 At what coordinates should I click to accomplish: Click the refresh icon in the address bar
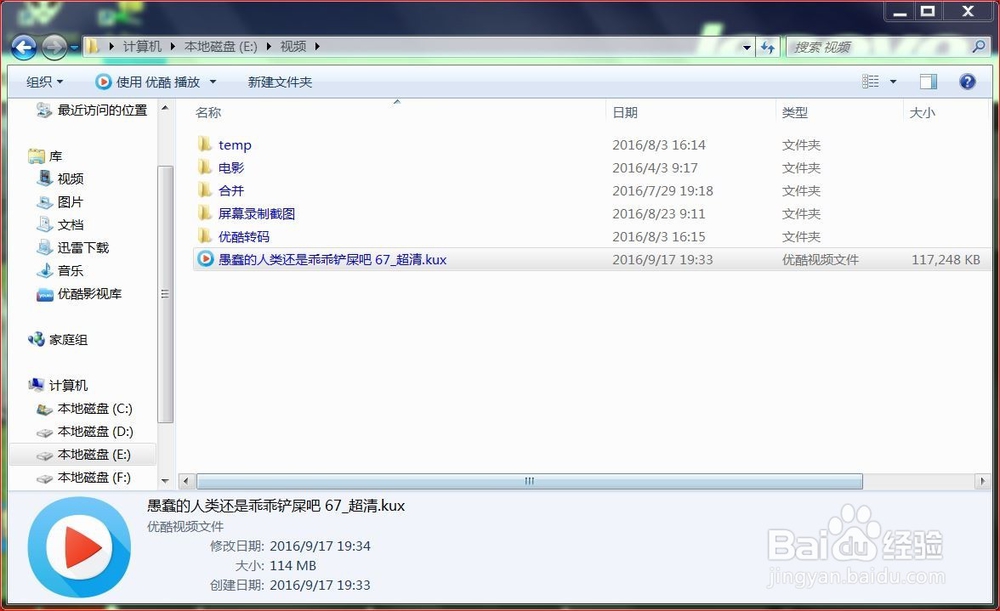tap(769, 46)
